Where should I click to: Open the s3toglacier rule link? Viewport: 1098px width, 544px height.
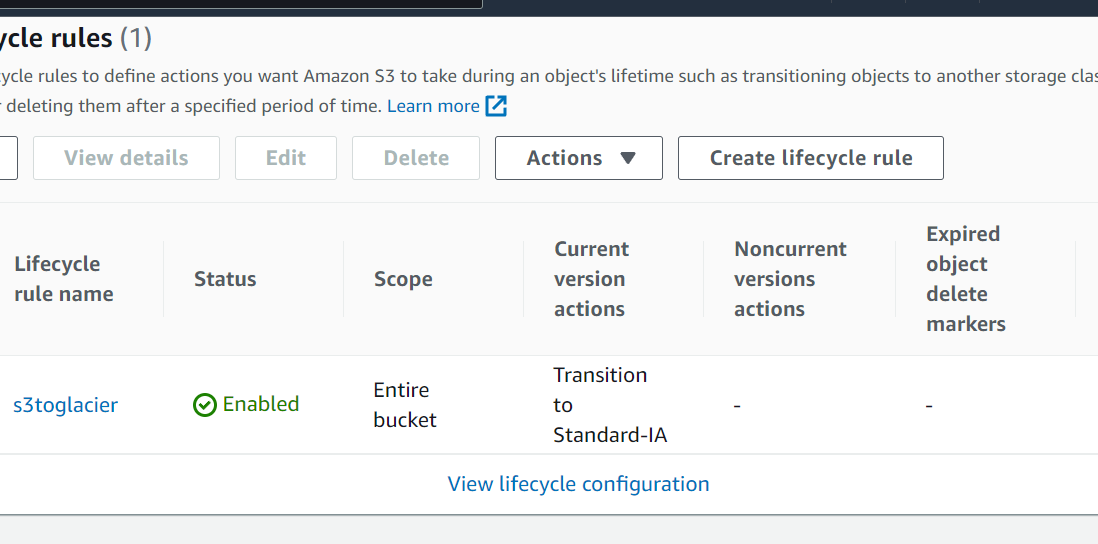coord(65,405)
